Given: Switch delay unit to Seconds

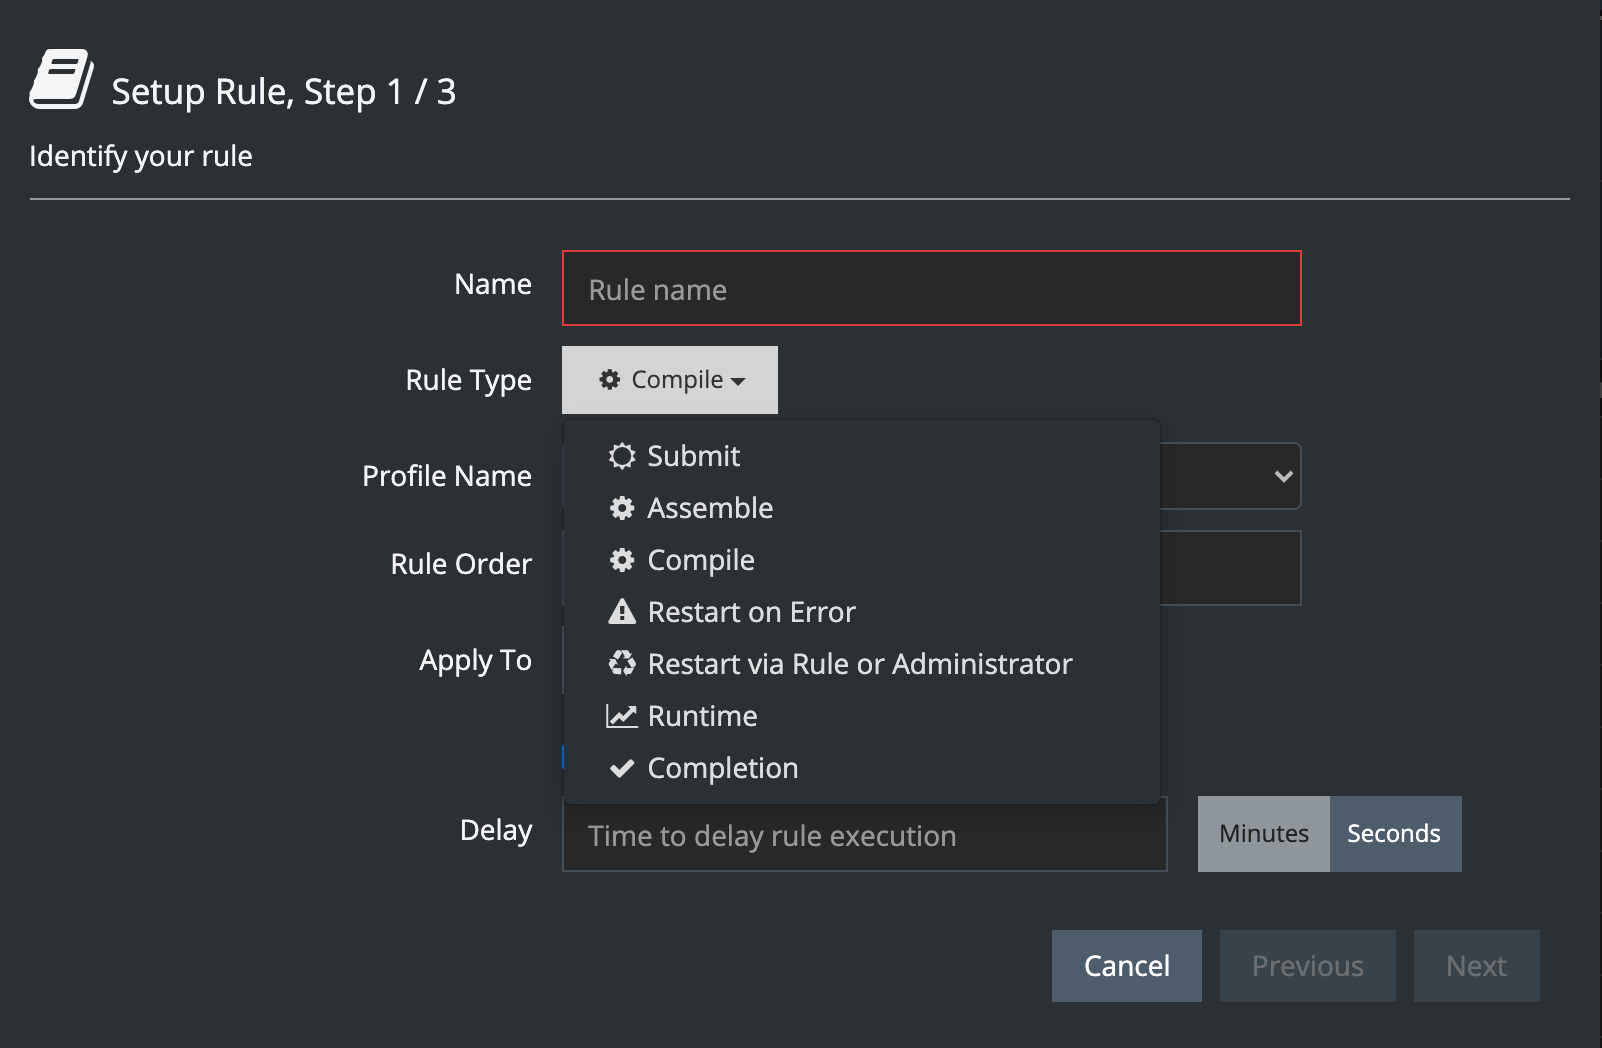Looking at the screenshot, I should click(x=1394, y=834).
